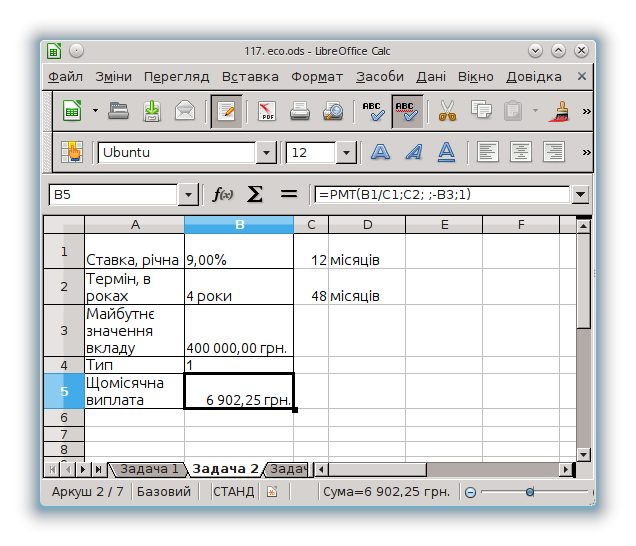Click the Function equals icon
Viewport: 636px width, 546px height.
tap(289, 194)
